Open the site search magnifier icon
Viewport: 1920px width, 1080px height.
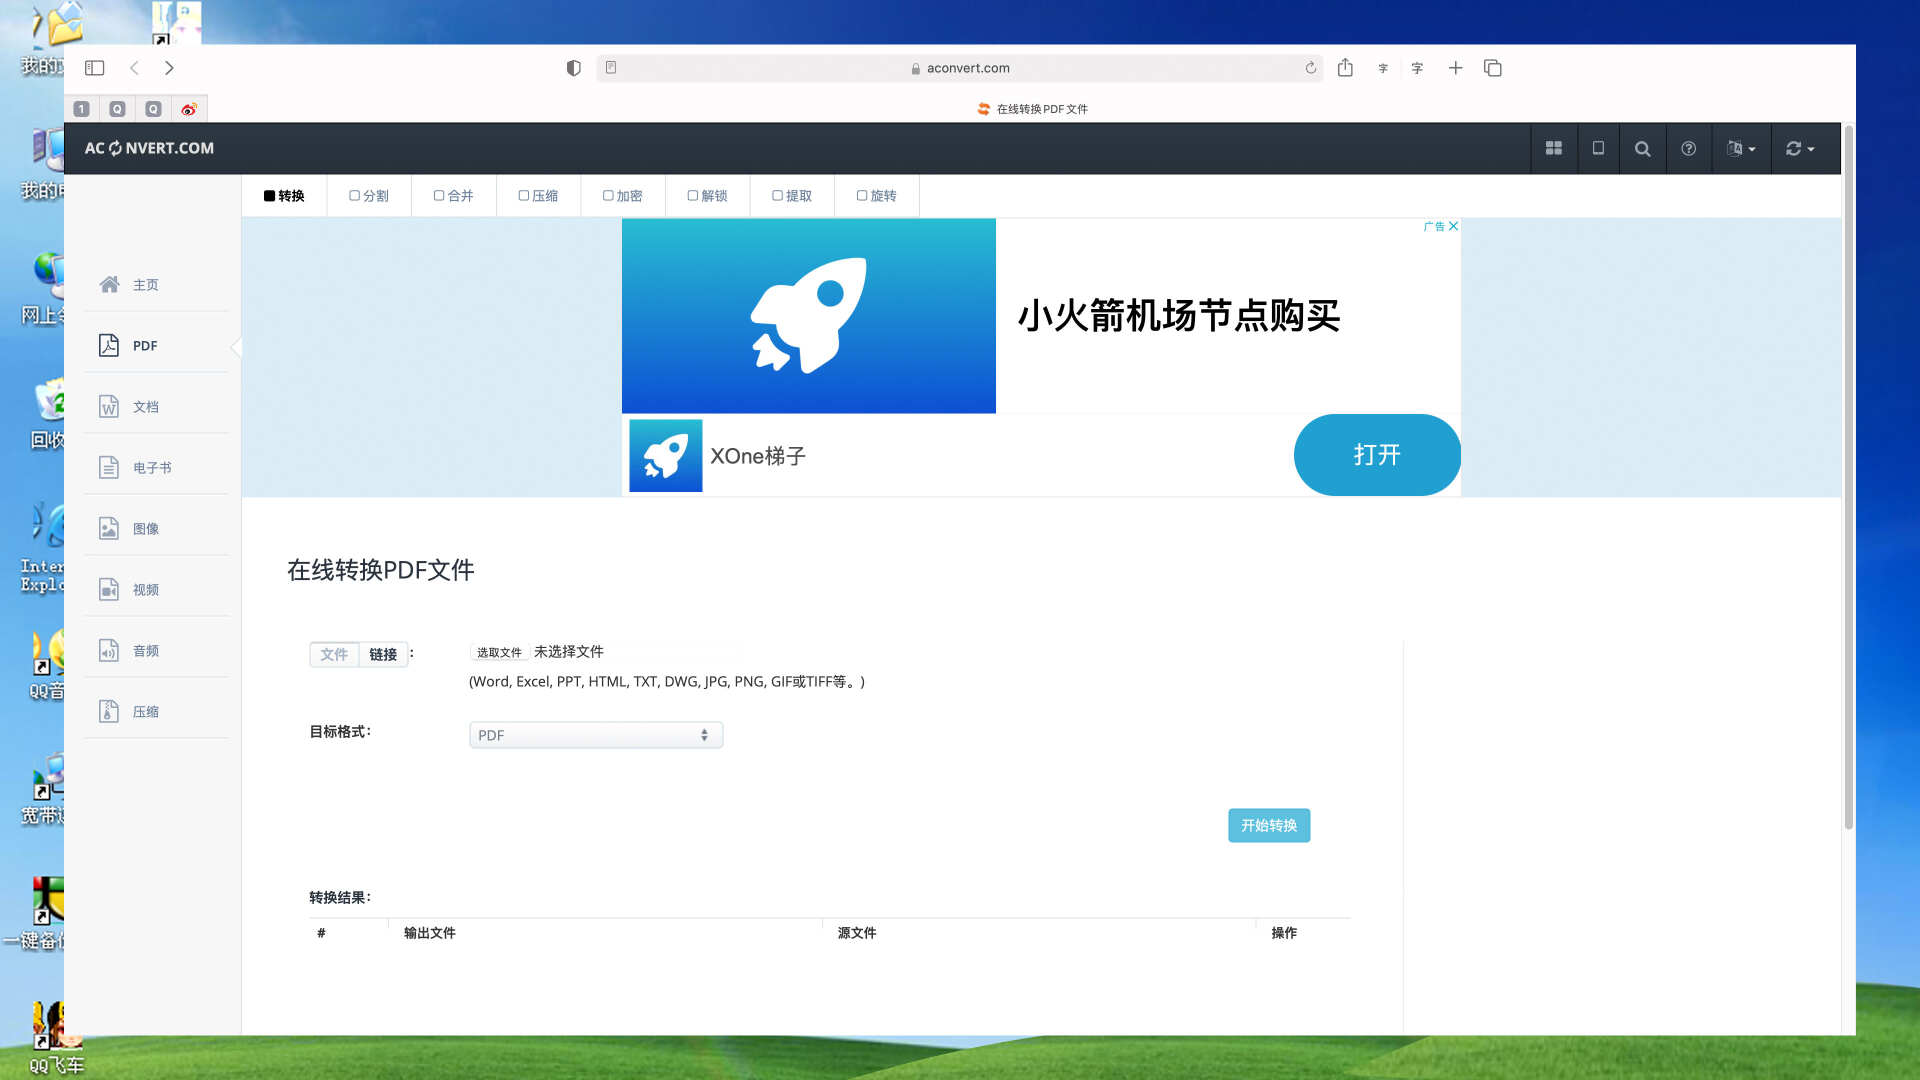point(1642,148)
